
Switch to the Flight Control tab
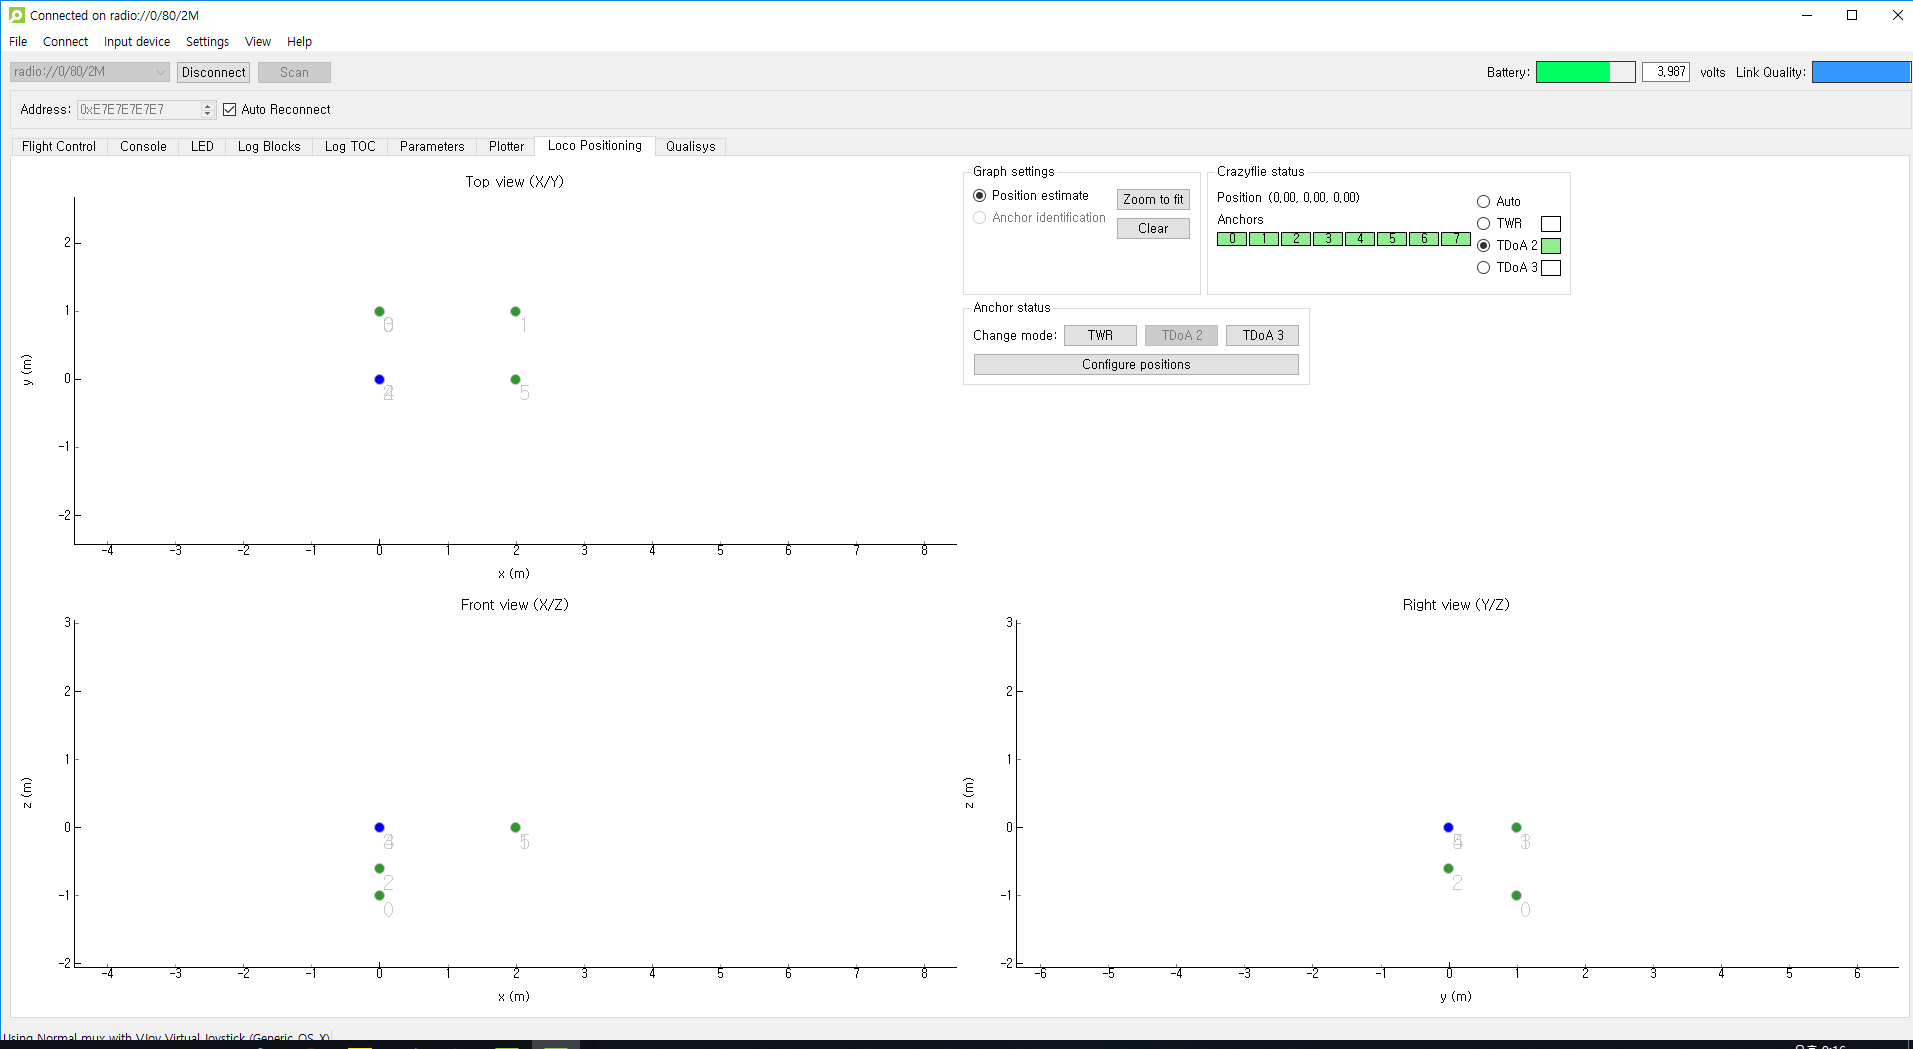click(x=59, y=146)
